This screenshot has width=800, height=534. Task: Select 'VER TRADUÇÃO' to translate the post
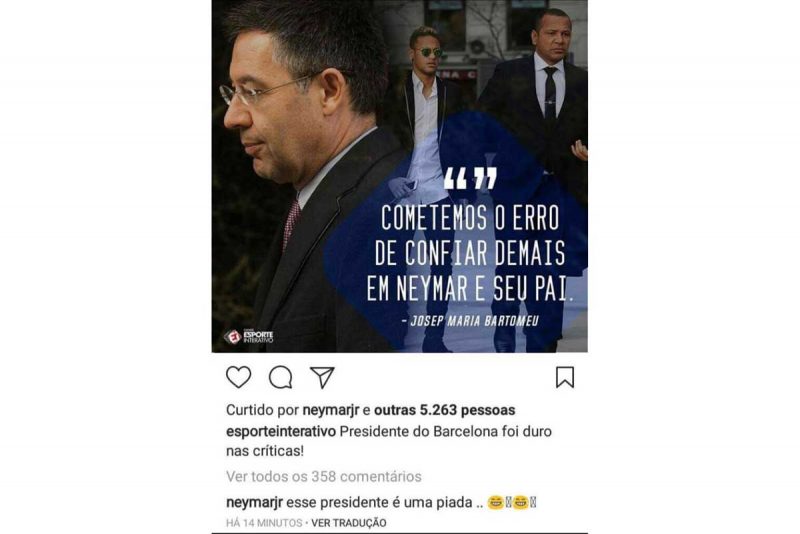click(x=348, y=523)
